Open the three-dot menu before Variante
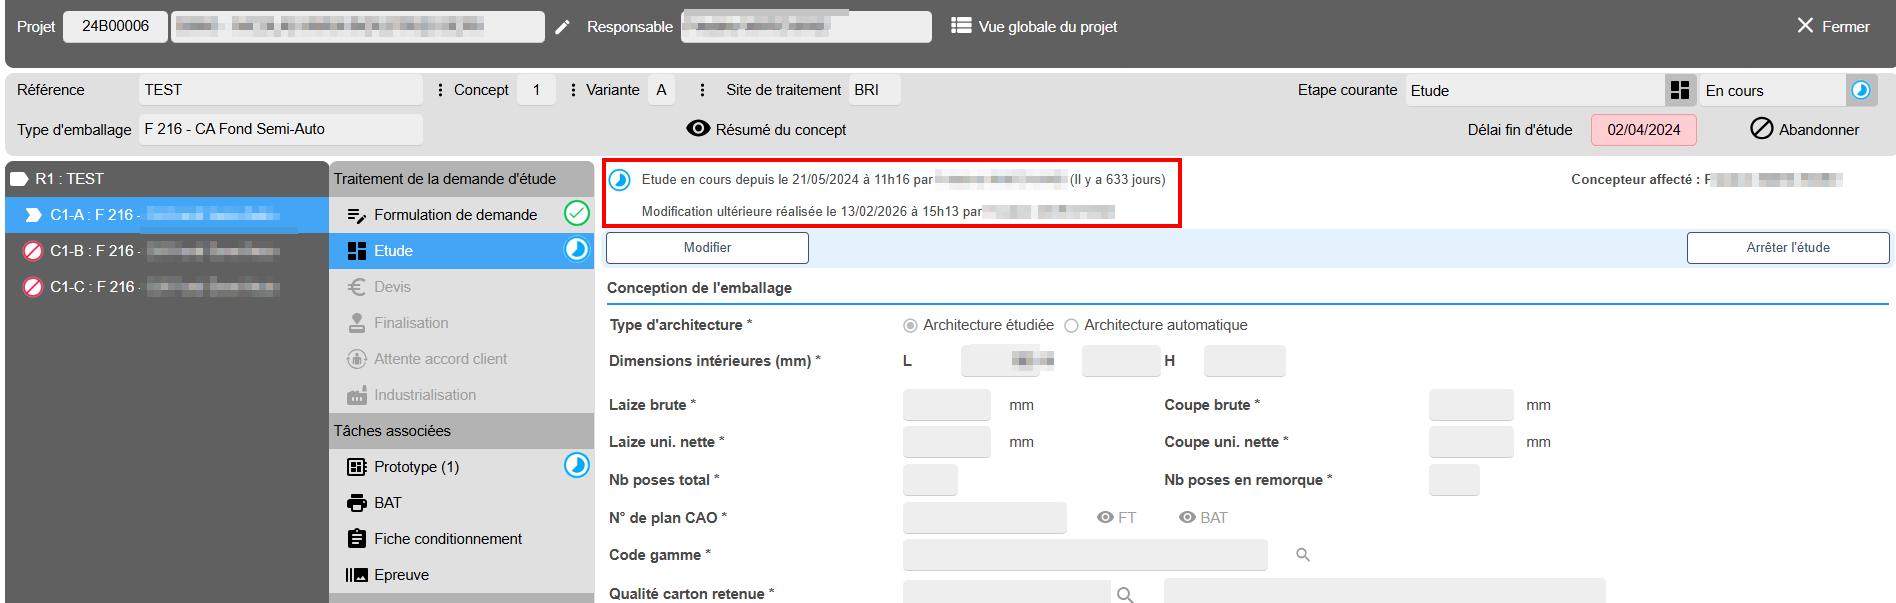Image resolution: width=1896 pixels, height=603 pixels. coord(572,90)
